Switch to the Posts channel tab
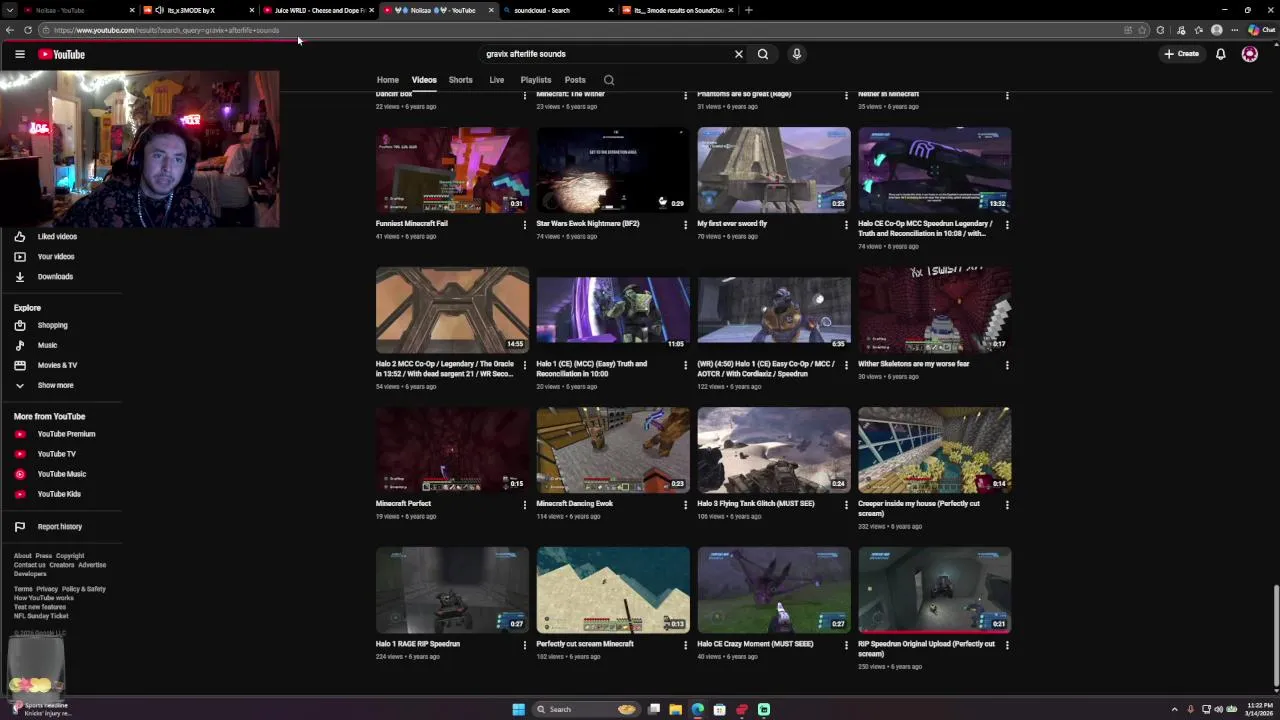Viewport: 1280px width, 720px height. click(x=575, y=80)
